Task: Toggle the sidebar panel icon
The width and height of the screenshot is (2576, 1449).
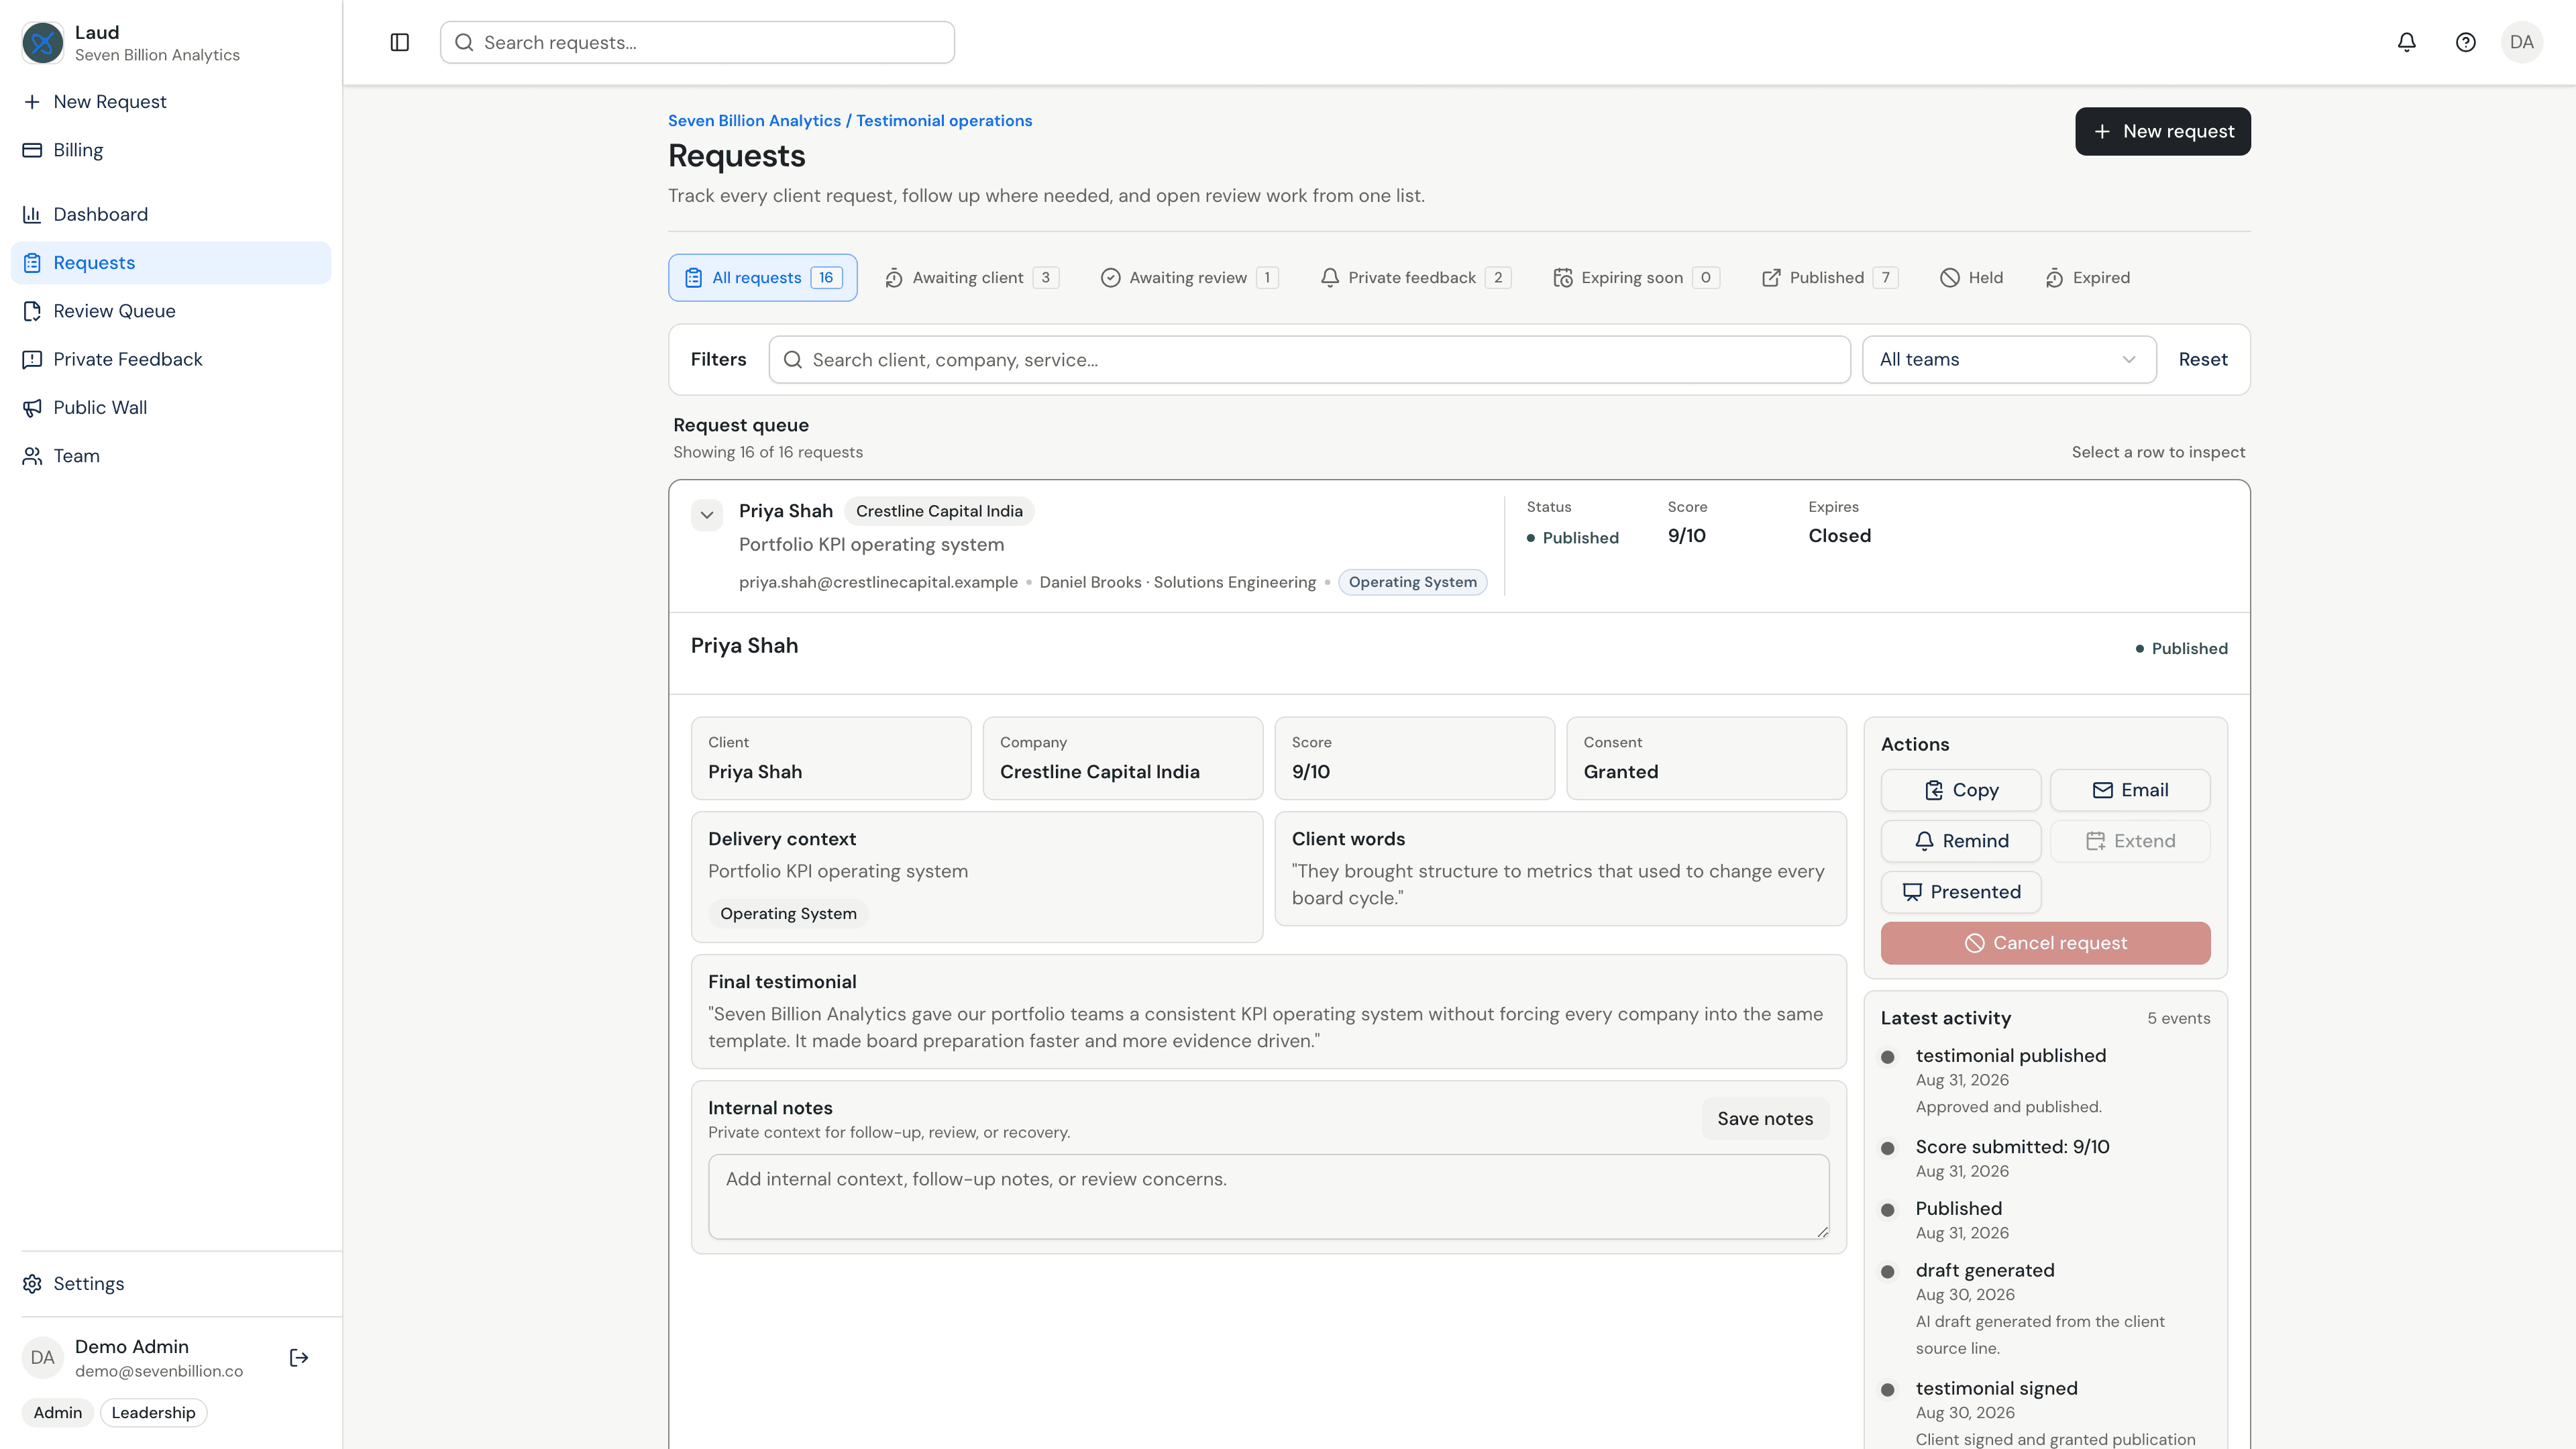Action: pos(399,42)
